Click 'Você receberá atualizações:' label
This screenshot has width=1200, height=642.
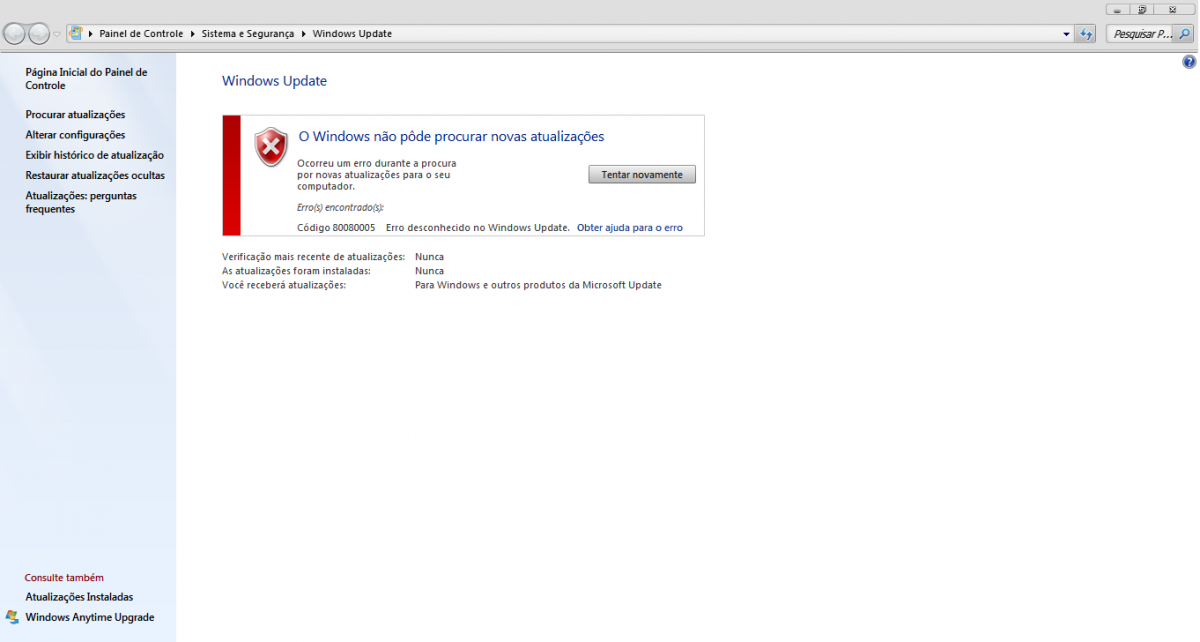(284, 285)
